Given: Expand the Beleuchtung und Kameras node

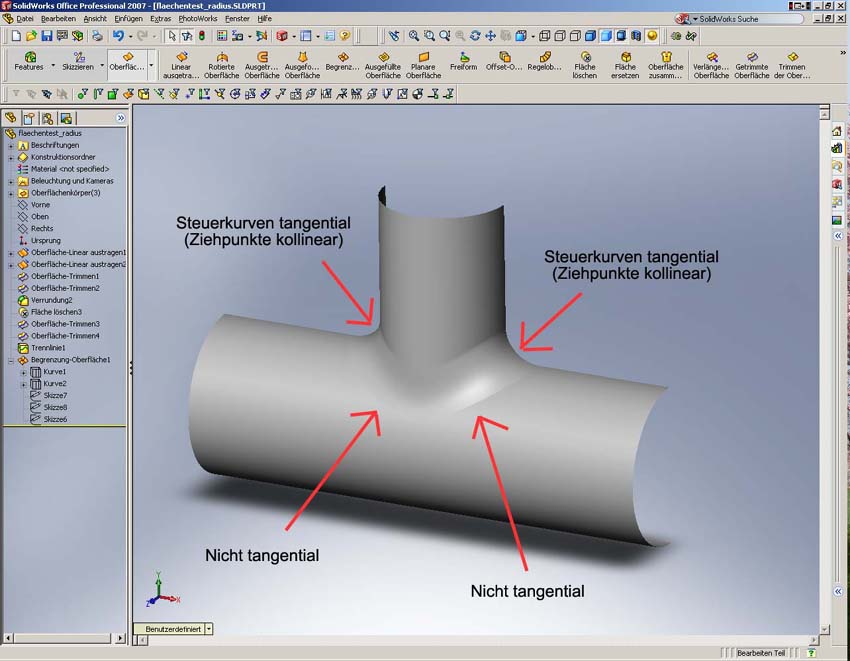Looking at the screenshot, I should click(x=11, y=181).
